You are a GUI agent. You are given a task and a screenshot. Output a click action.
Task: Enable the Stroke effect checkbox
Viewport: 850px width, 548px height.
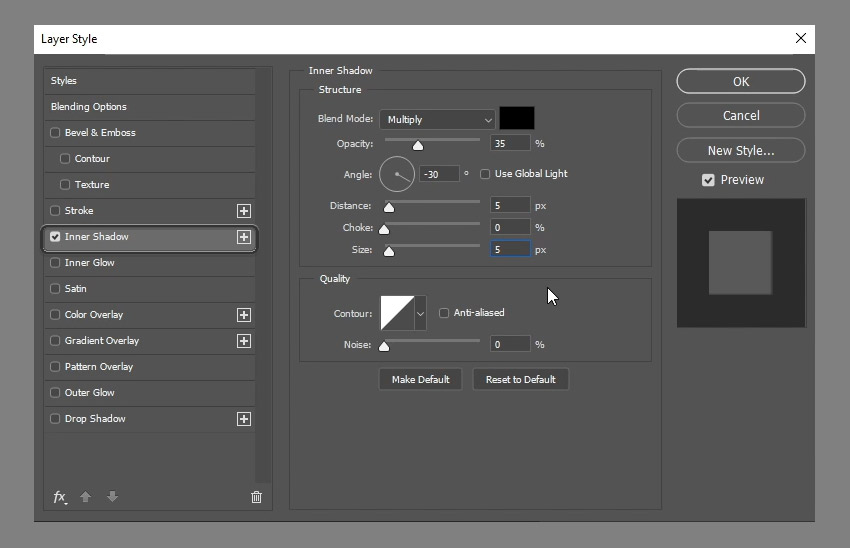pyautogui.click(x=55, y=211)
